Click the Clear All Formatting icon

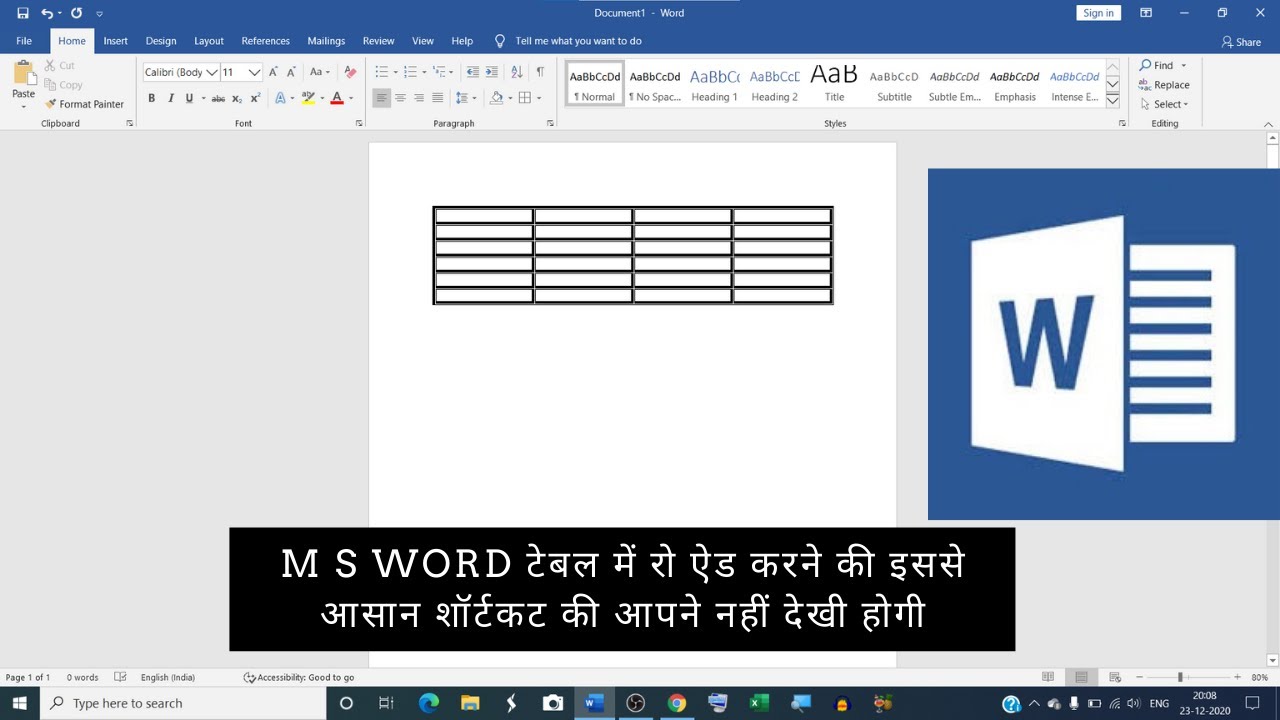pyautogui.click(x=349, y=72)
